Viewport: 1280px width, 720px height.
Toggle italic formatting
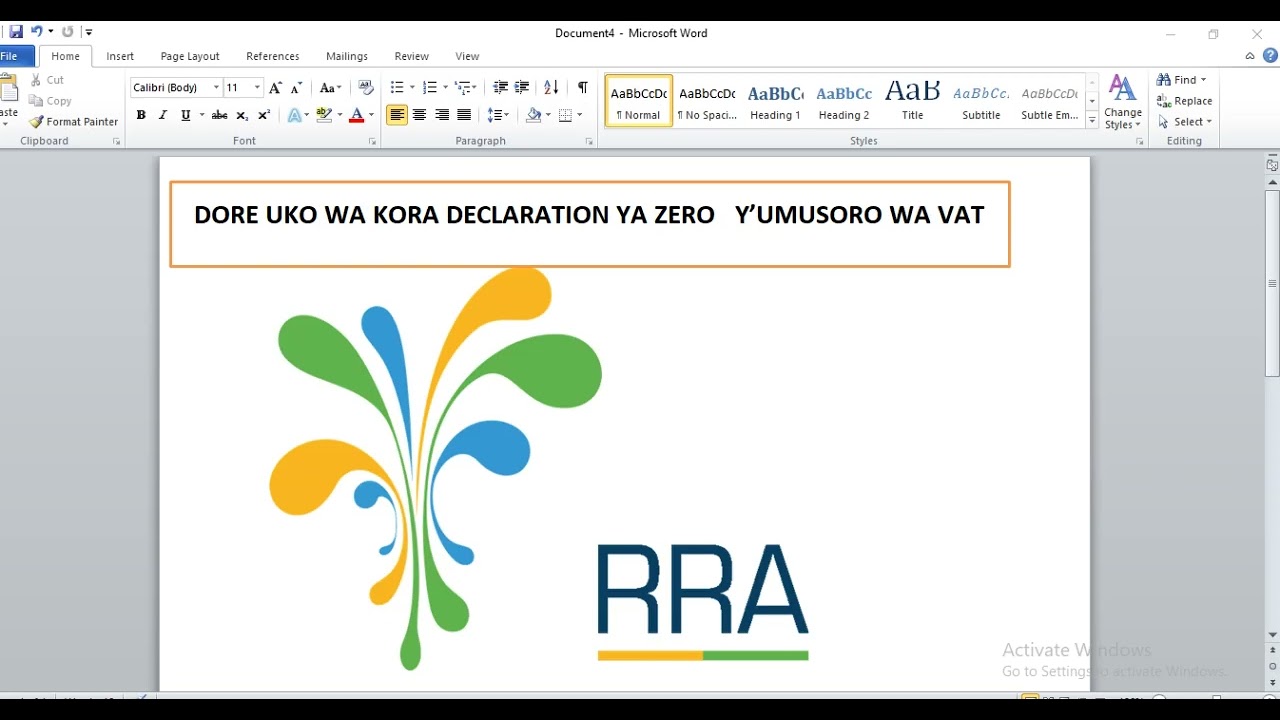point(163,116)
